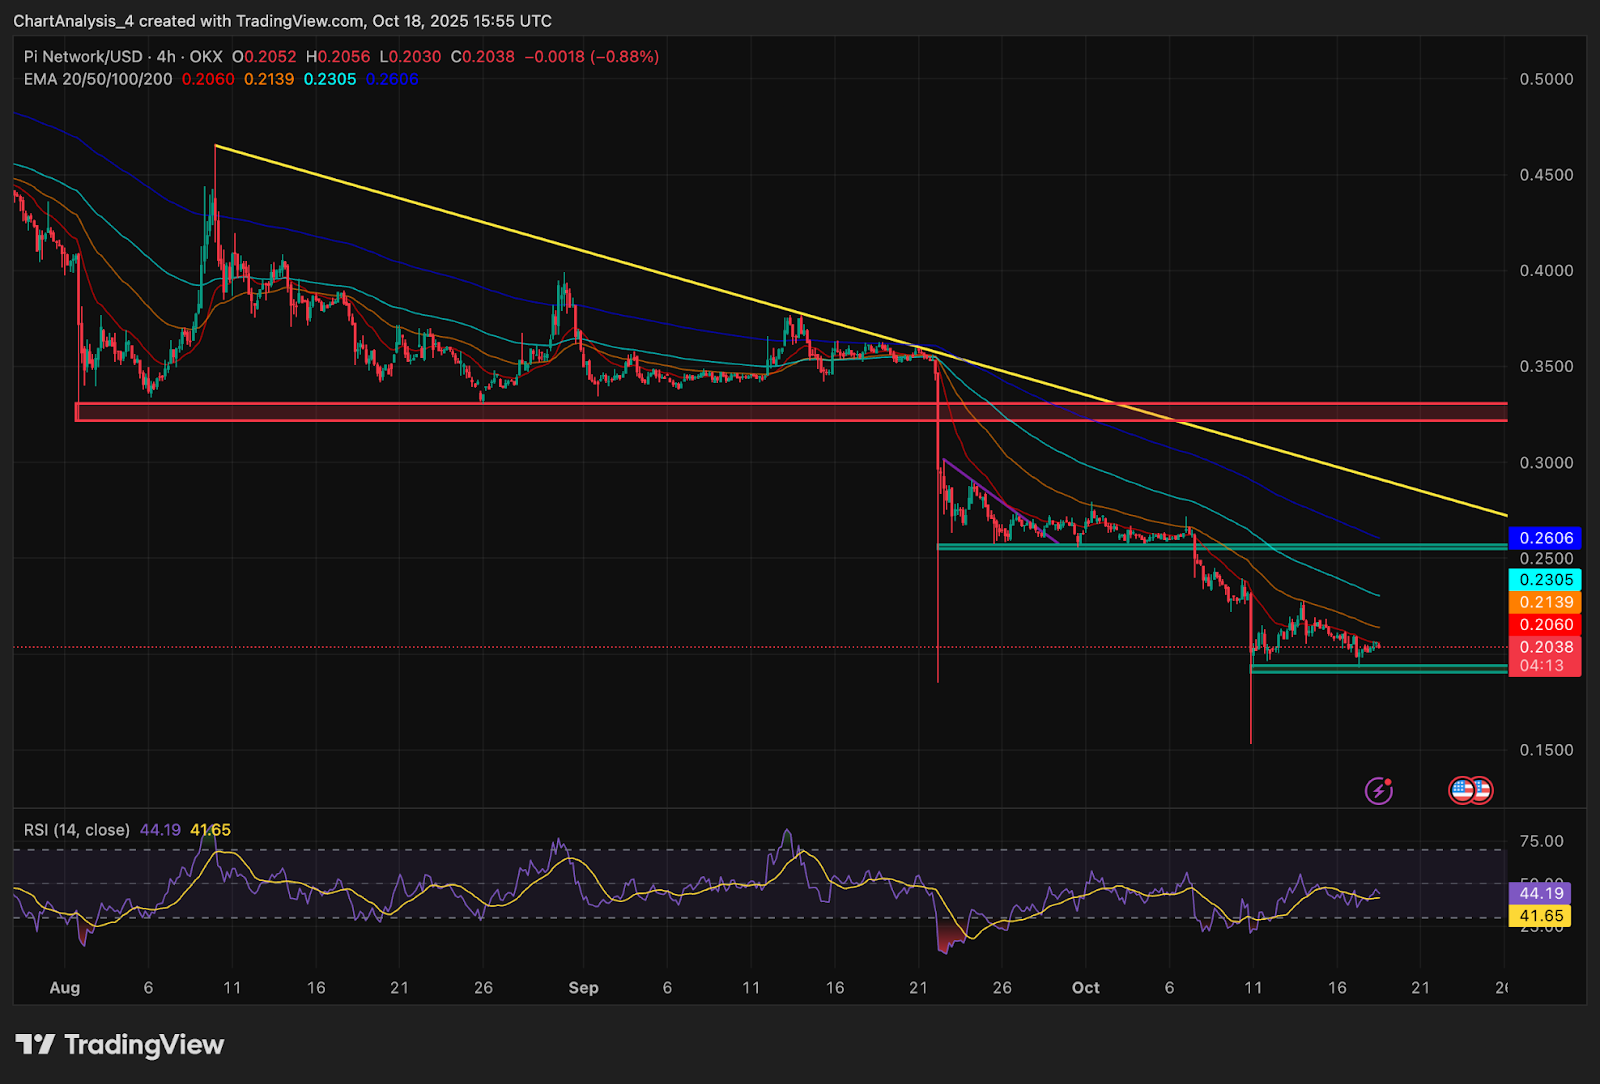The height and width of the screenshot is (1084, 1600).
Task: Click the Sep label on the time axis
Action: tap(583, 988)
